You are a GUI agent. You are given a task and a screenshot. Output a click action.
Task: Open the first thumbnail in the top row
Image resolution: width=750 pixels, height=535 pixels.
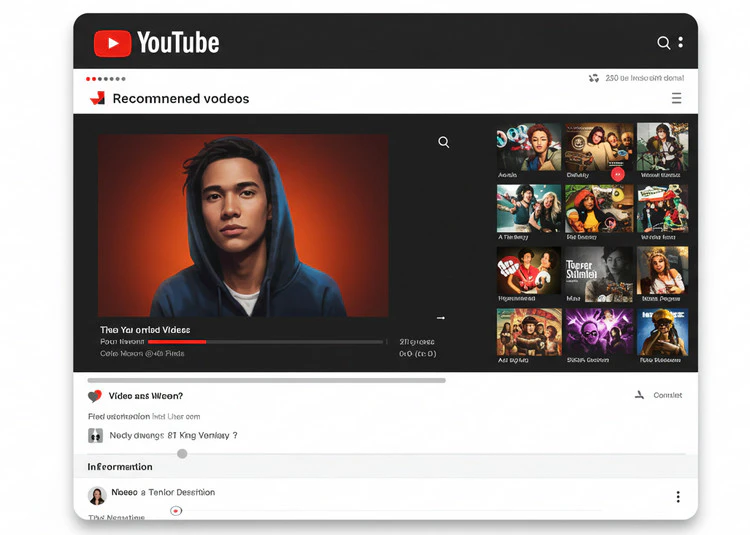528,147
